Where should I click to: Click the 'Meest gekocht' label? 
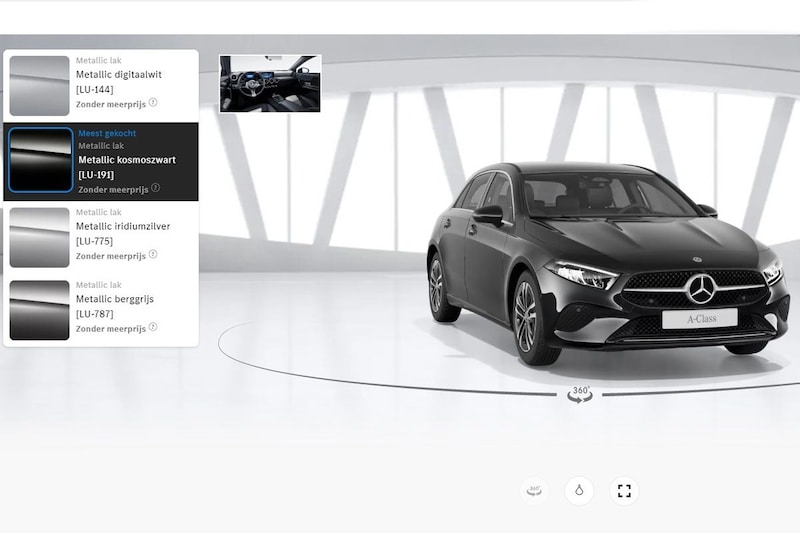click(x=107, y=133)
